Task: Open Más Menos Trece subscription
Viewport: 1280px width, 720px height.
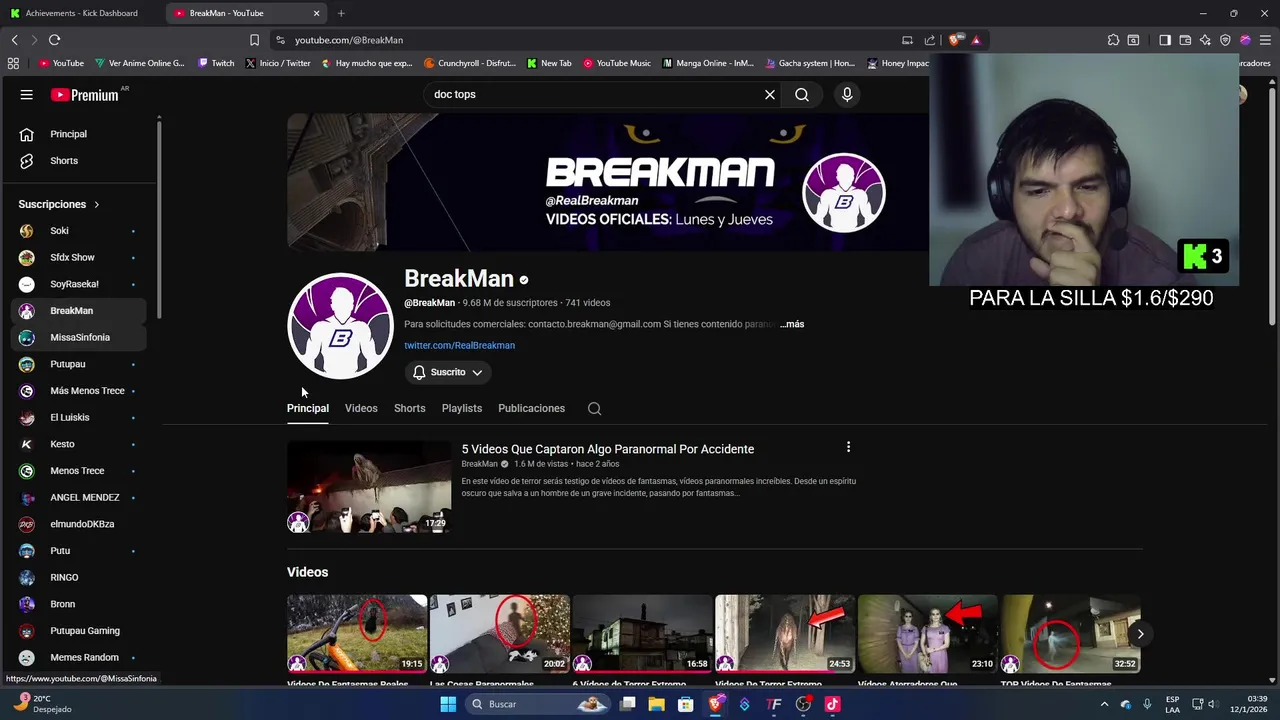Action: [x=78, y=391]
